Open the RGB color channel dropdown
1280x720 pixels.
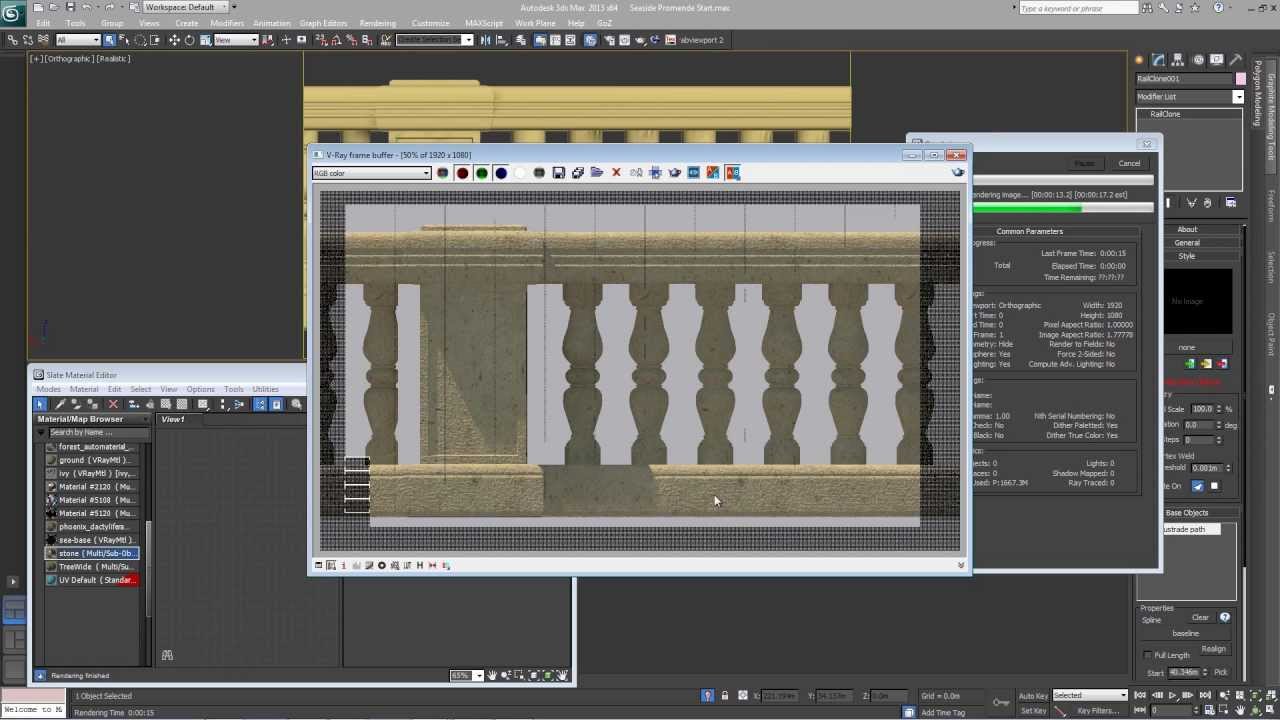click(x=371, y=173)
